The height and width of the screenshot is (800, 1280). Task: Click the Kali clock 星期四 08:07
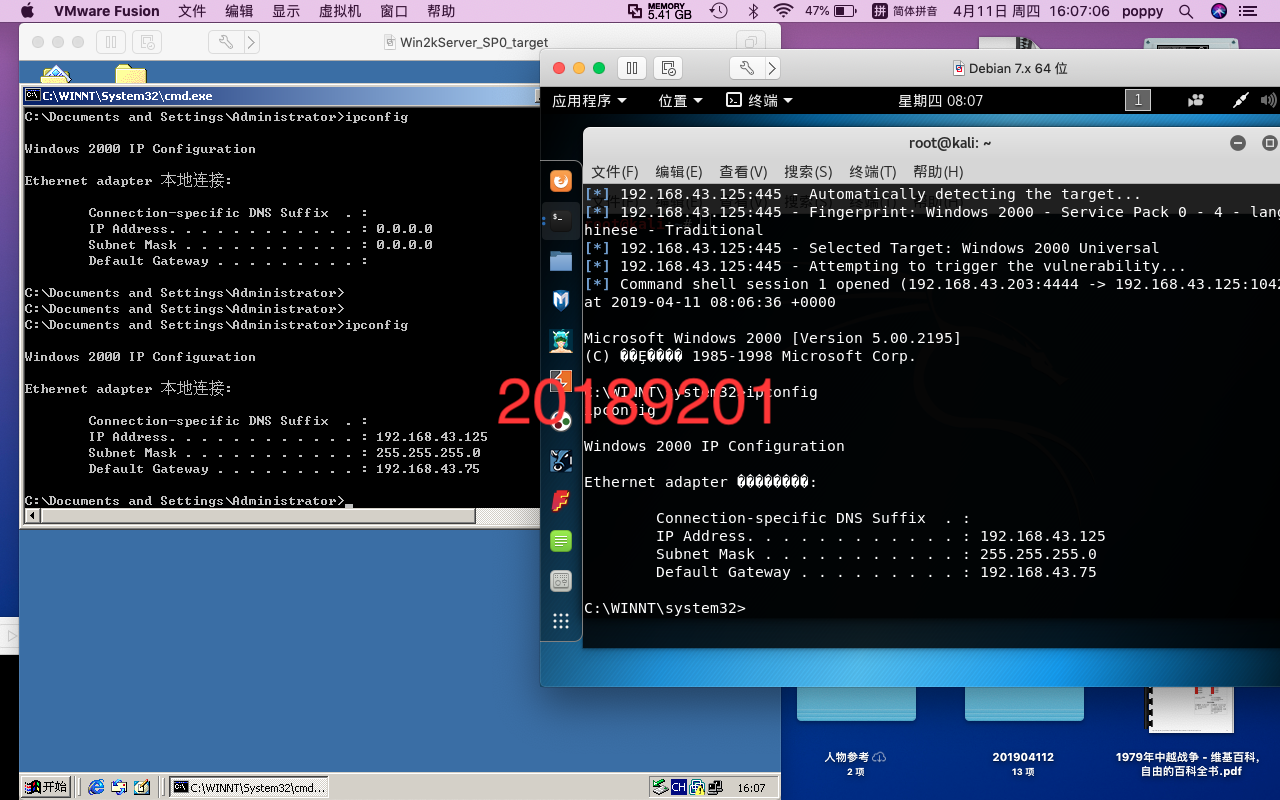940,100
